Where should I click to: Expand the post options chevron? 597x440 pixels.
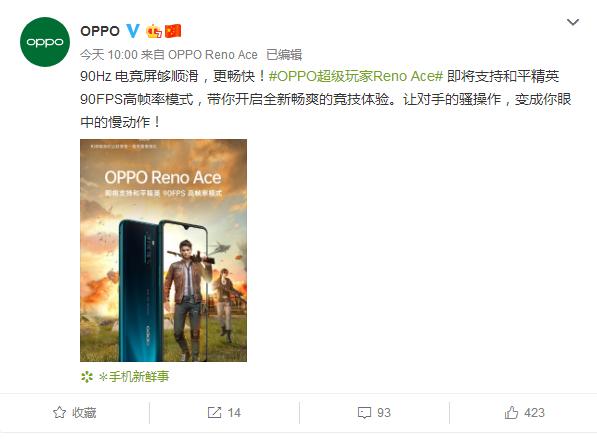coord(573,22)
